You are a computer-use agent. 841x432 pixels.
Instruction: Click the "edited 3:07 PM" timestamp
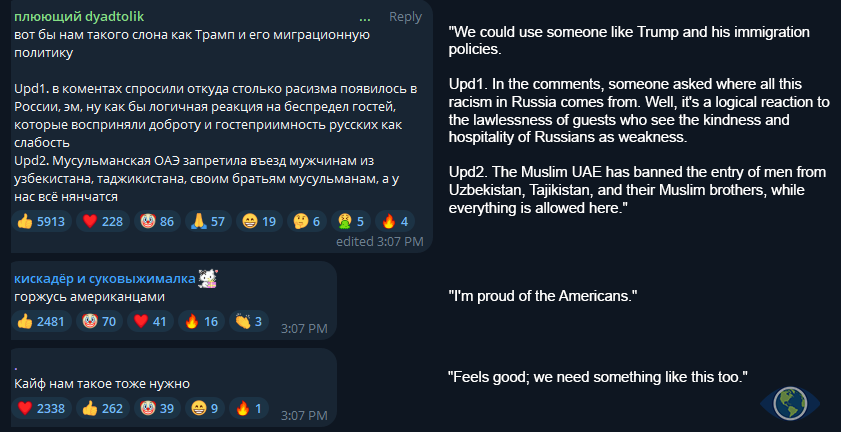pos(379,241)
